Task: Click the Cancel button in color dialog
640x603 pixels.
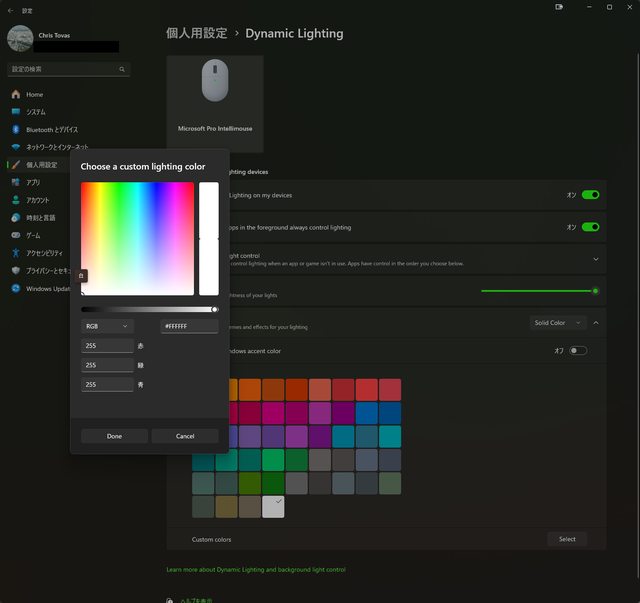Action: [185, 436]
